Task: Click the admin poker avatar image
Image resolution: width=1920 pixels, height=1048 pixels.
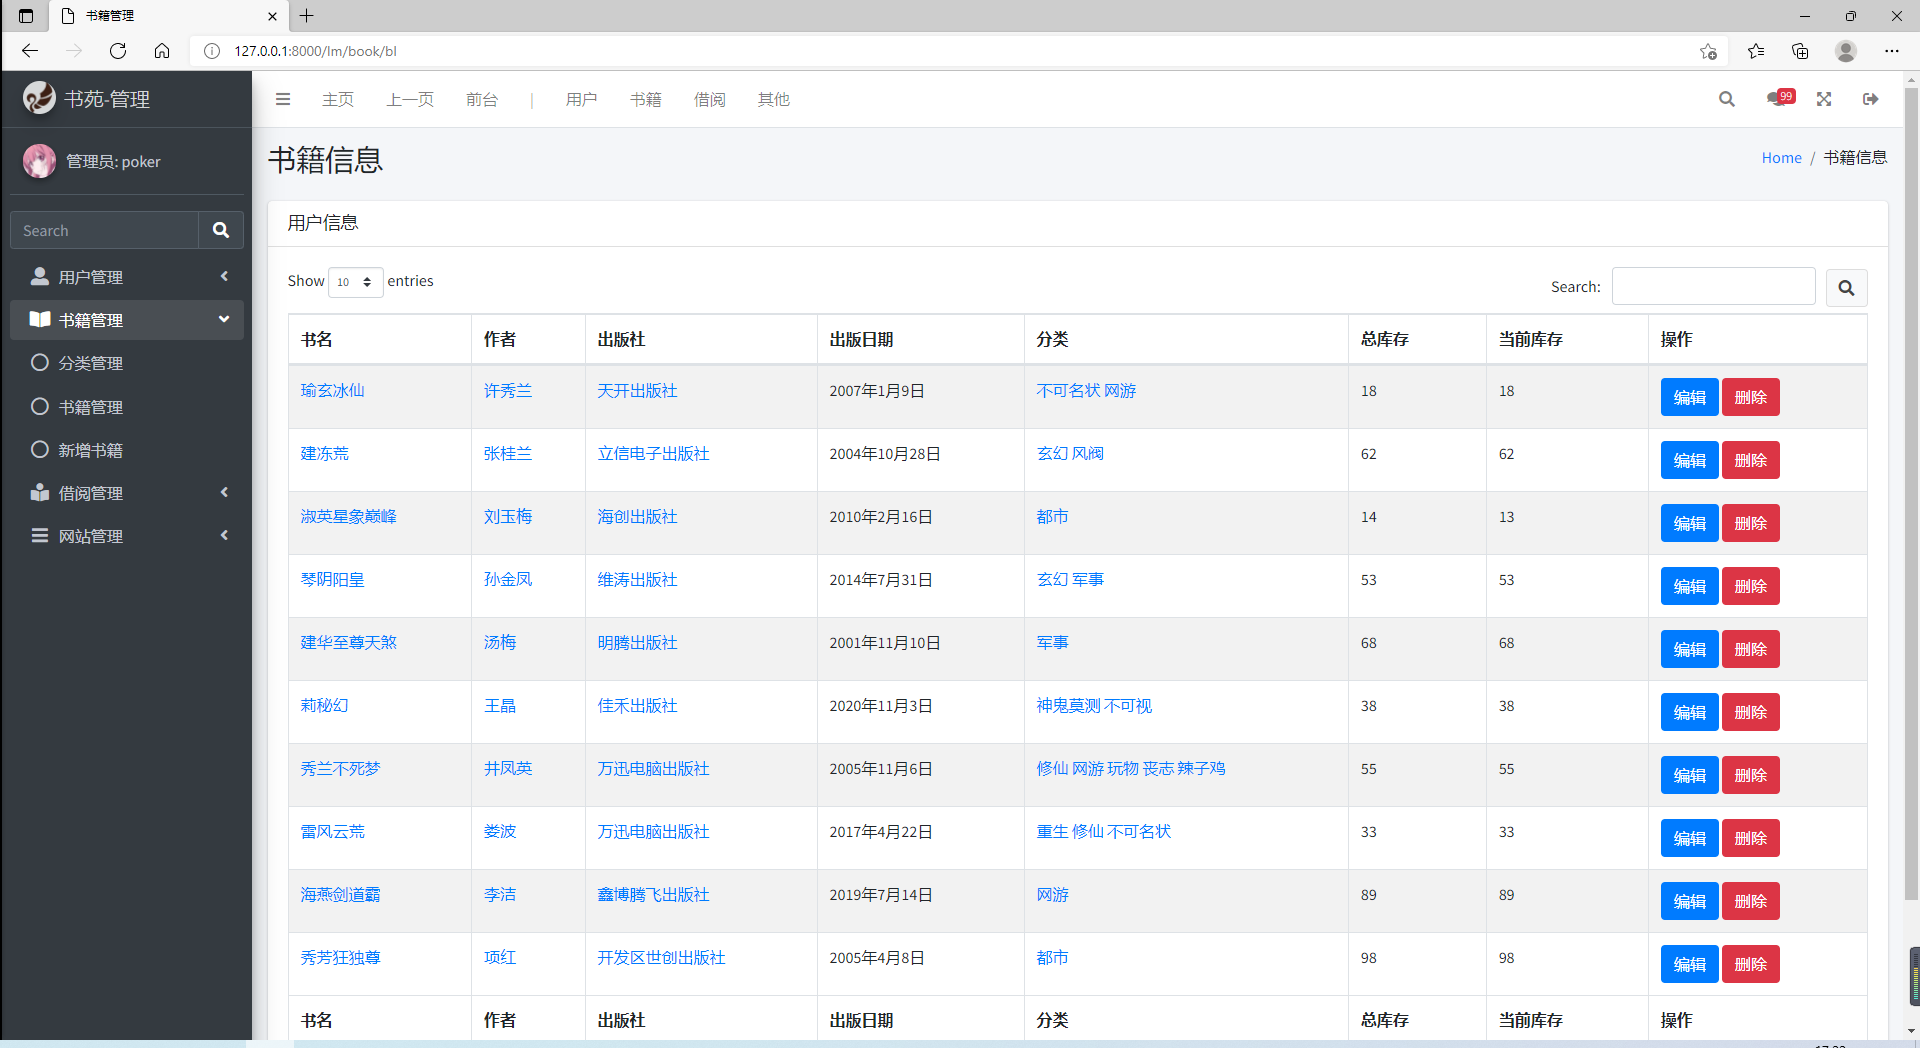Action: [39, 161]
